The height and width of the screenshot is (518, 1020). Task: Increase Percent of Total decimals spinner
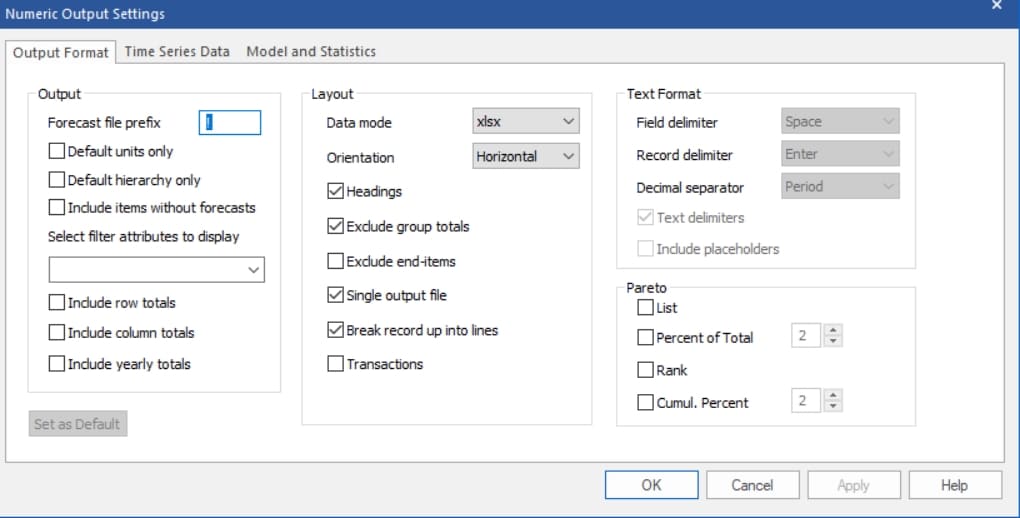834,332
